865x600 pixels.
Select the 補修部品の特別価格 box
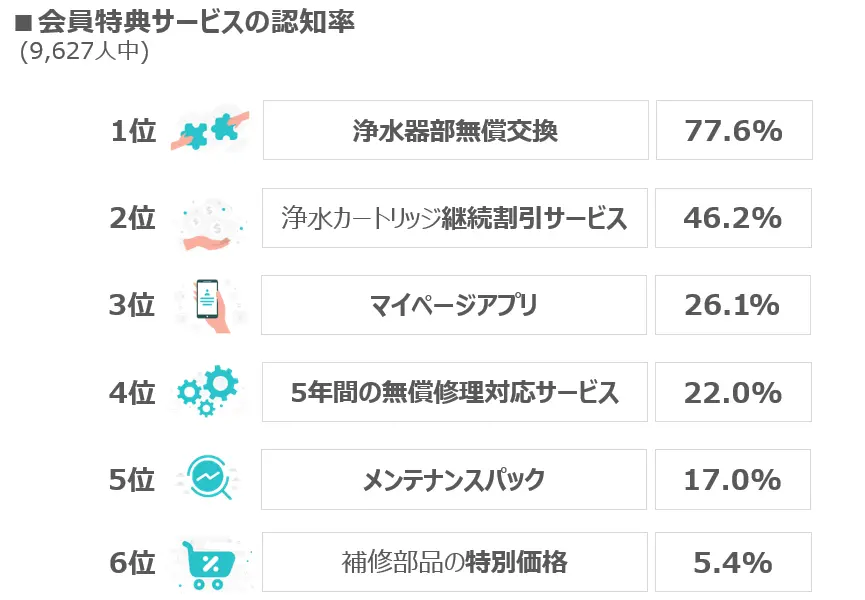pyautogui.click(x=455, y=562)
